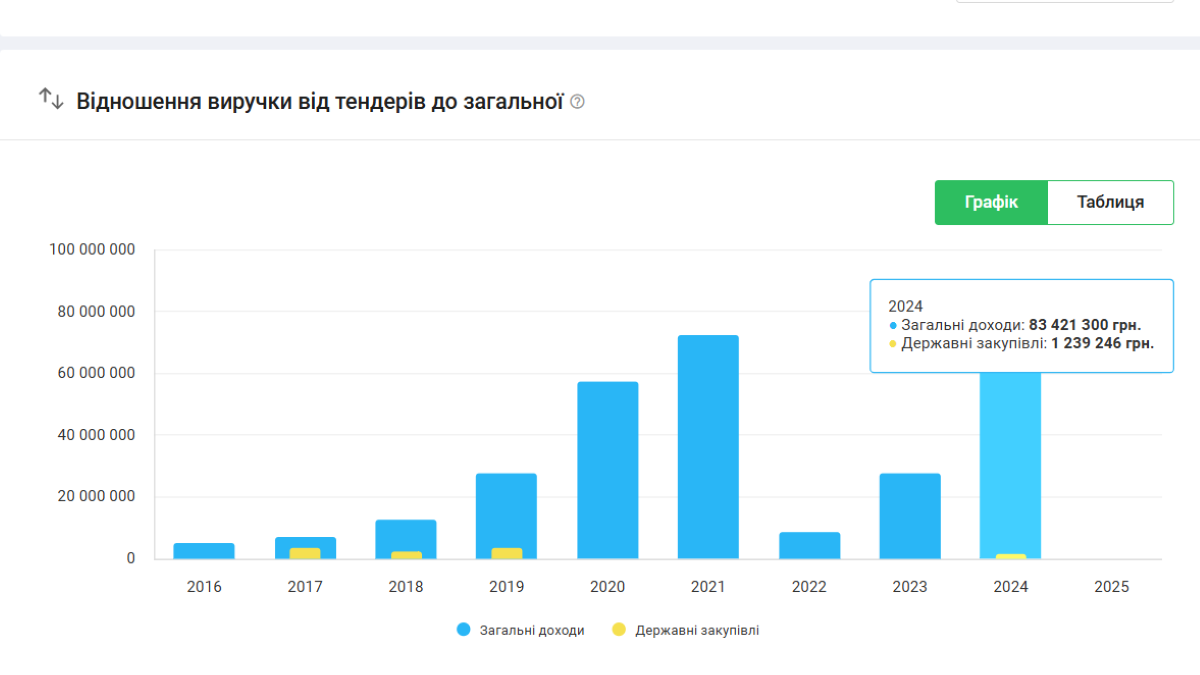This screenshot has width=1200, height=675.
Task: Select the blue 2020 revenue bar
Action: click(607, 470)
